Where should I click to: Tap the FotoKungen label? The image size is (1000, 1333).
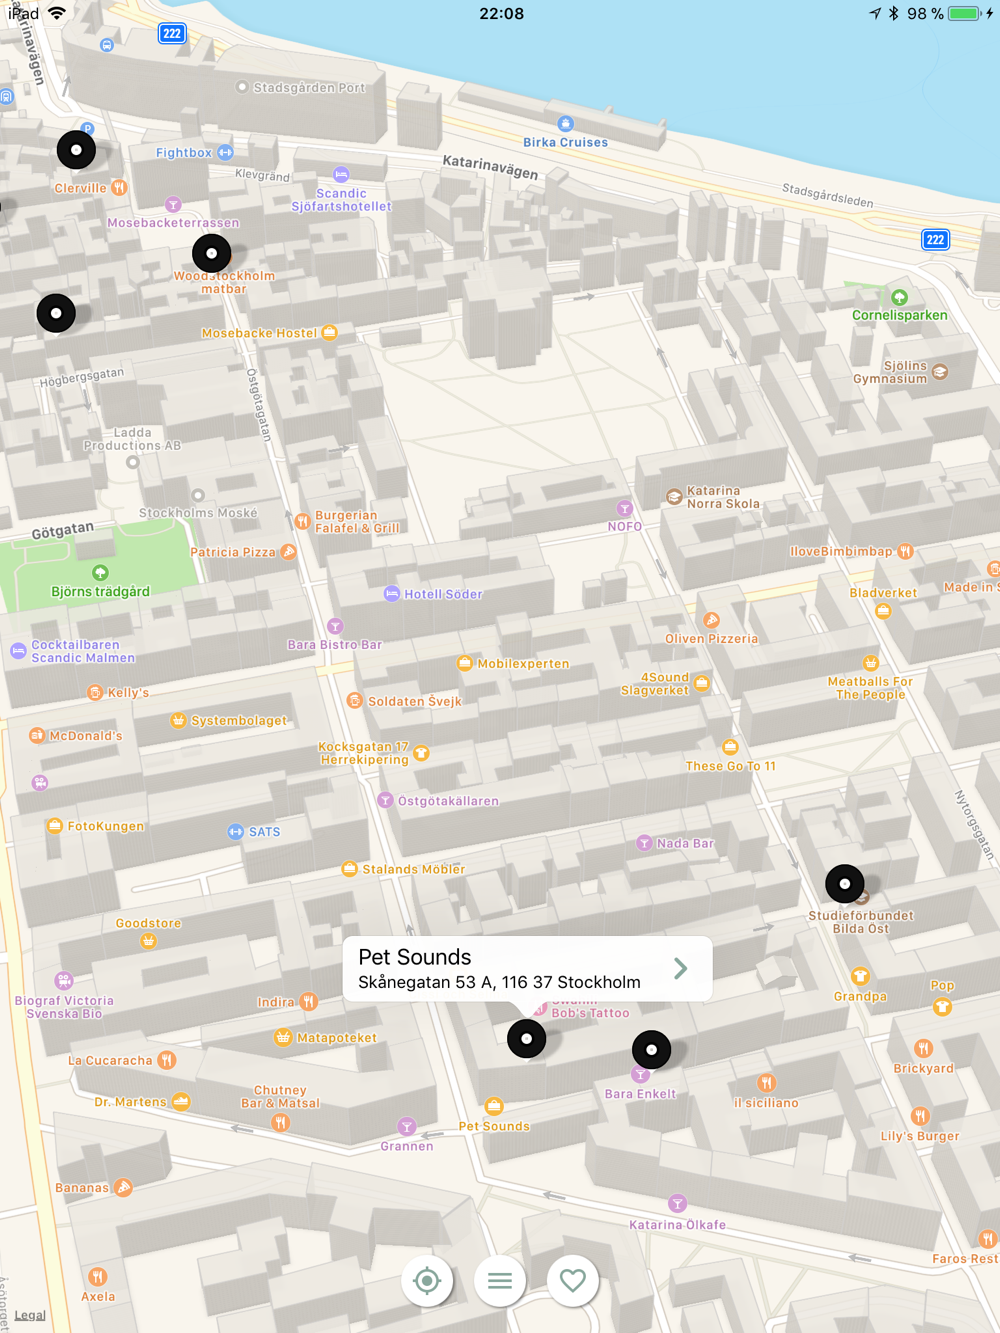[105, 826]
